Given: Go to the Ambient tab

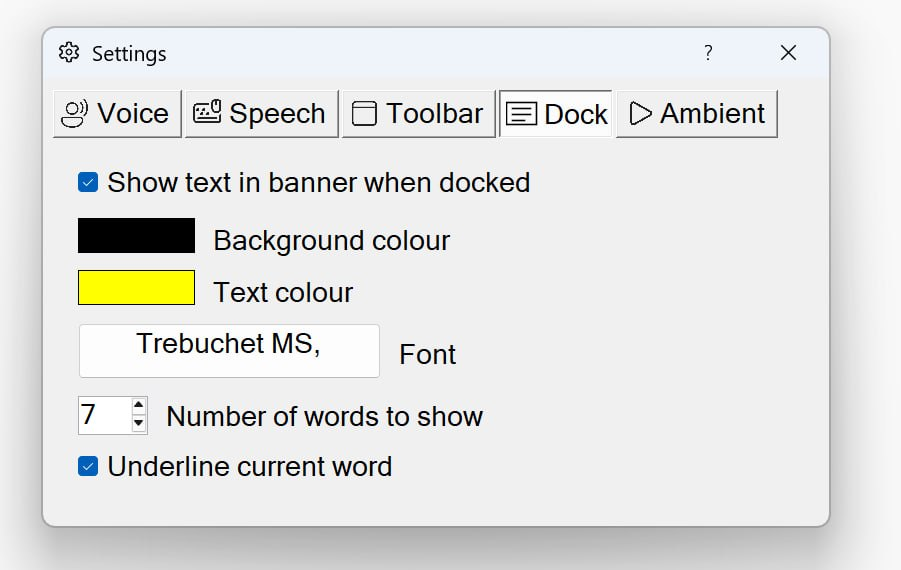Looking at the screenshot, I should point(696,114).
